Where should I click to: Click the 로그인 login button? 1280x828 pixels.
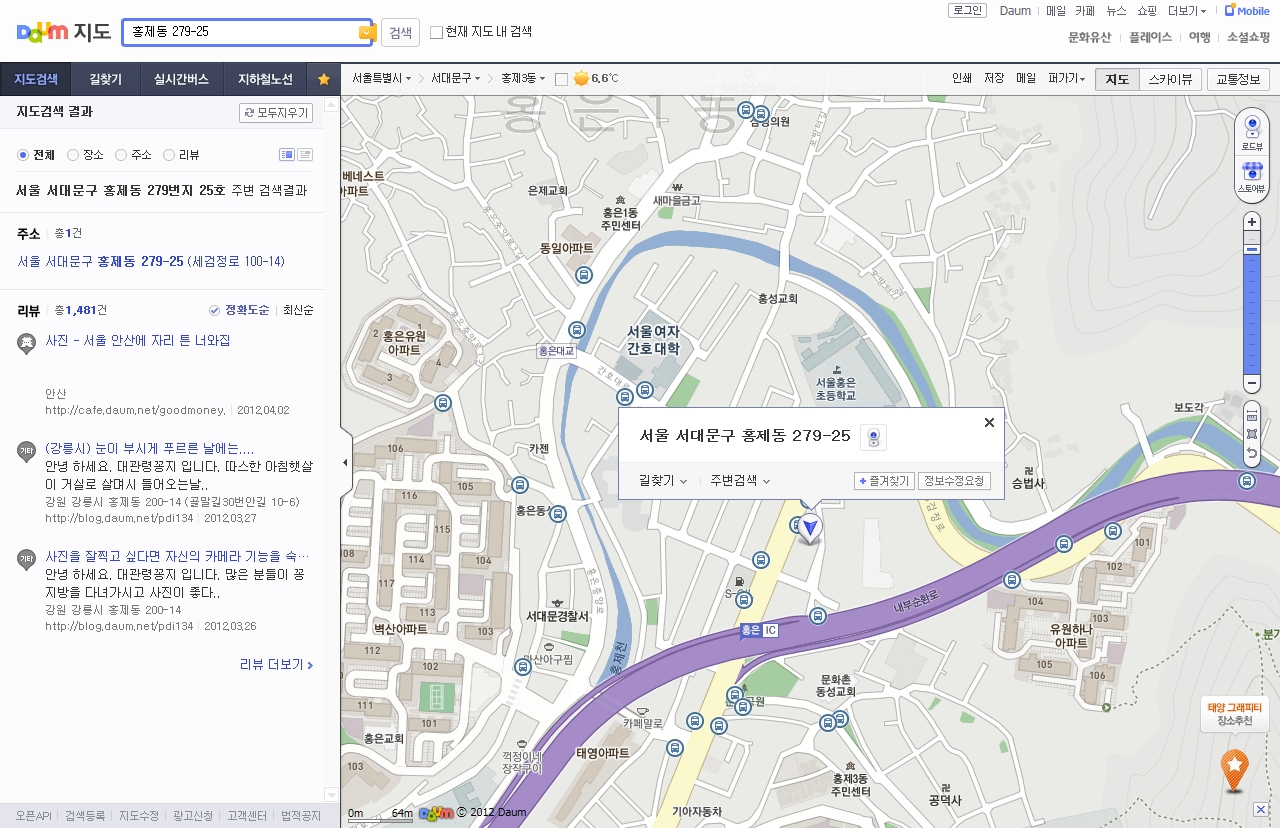click(x=967, y=10)
